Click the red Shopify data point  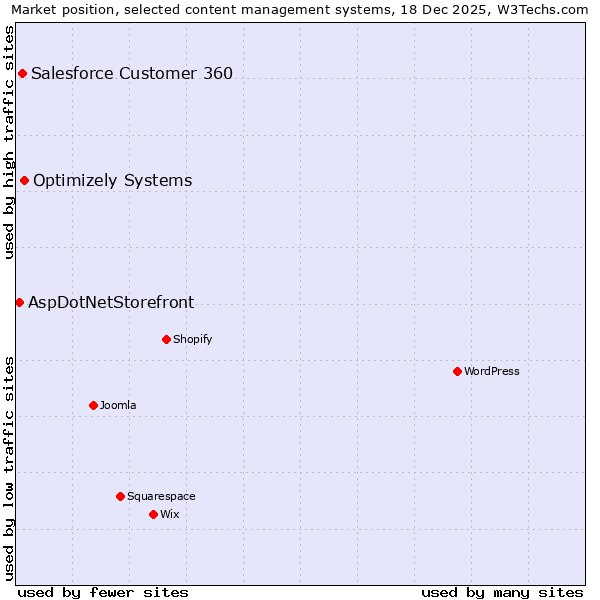(x=166, y=339)
